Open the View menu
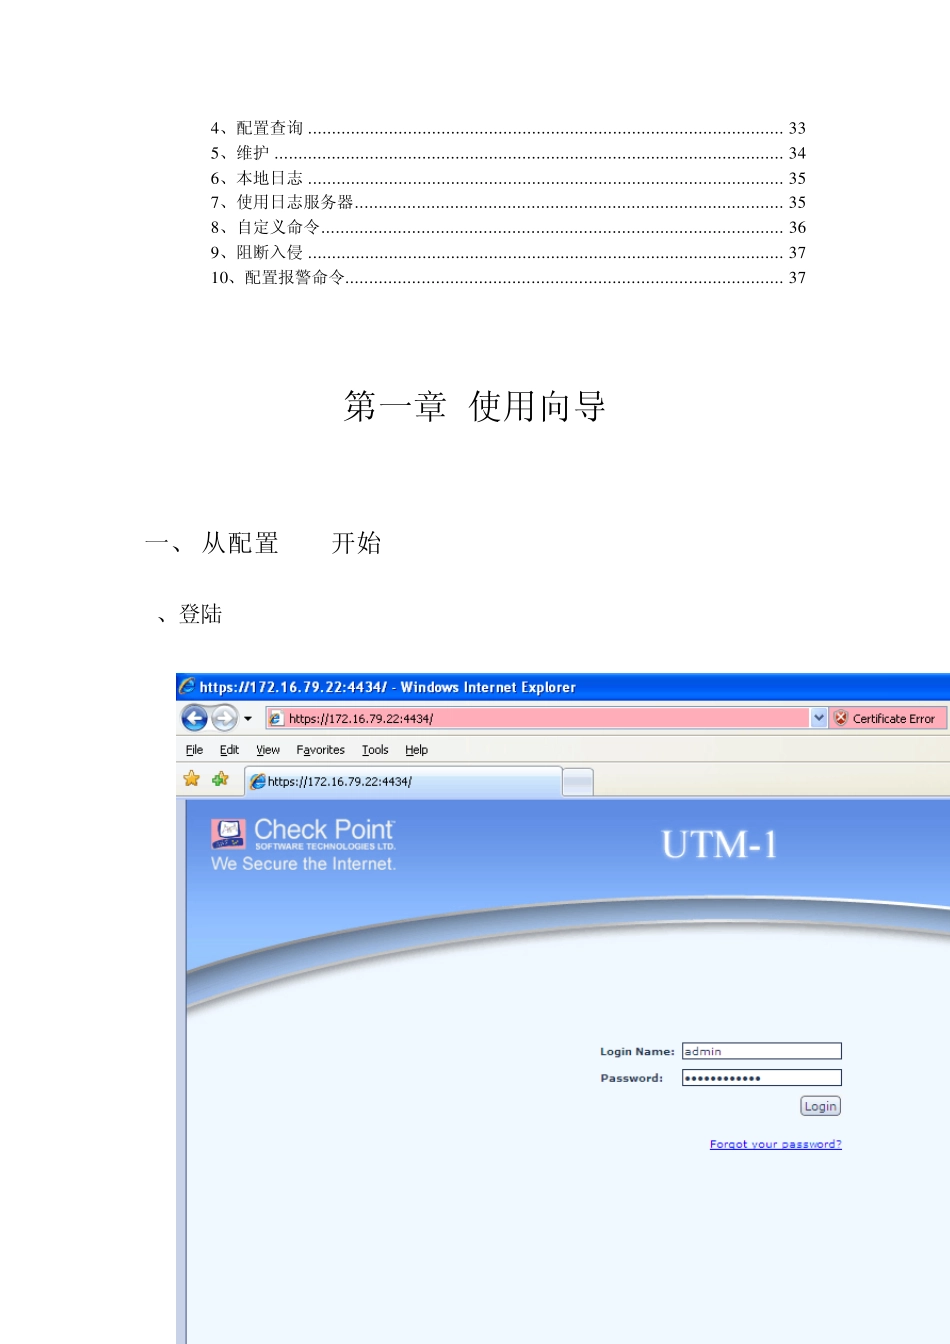The image size is (950, 1344). (x=268, y=750)
